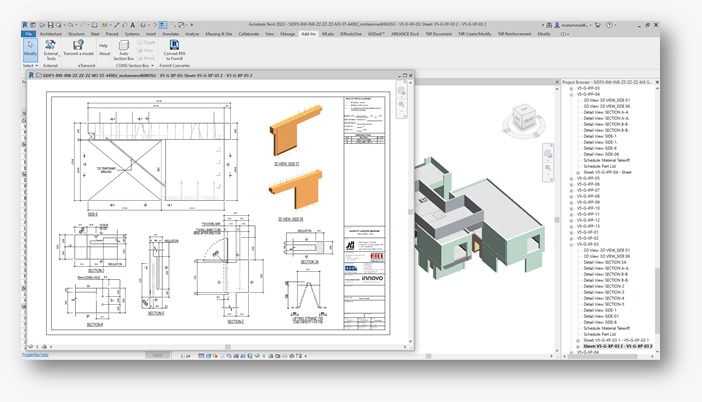Open External Tools in the Add-Ins ribbon
Image resolution: width=702 pixels, height=402 pixels.
coord(51,50)
